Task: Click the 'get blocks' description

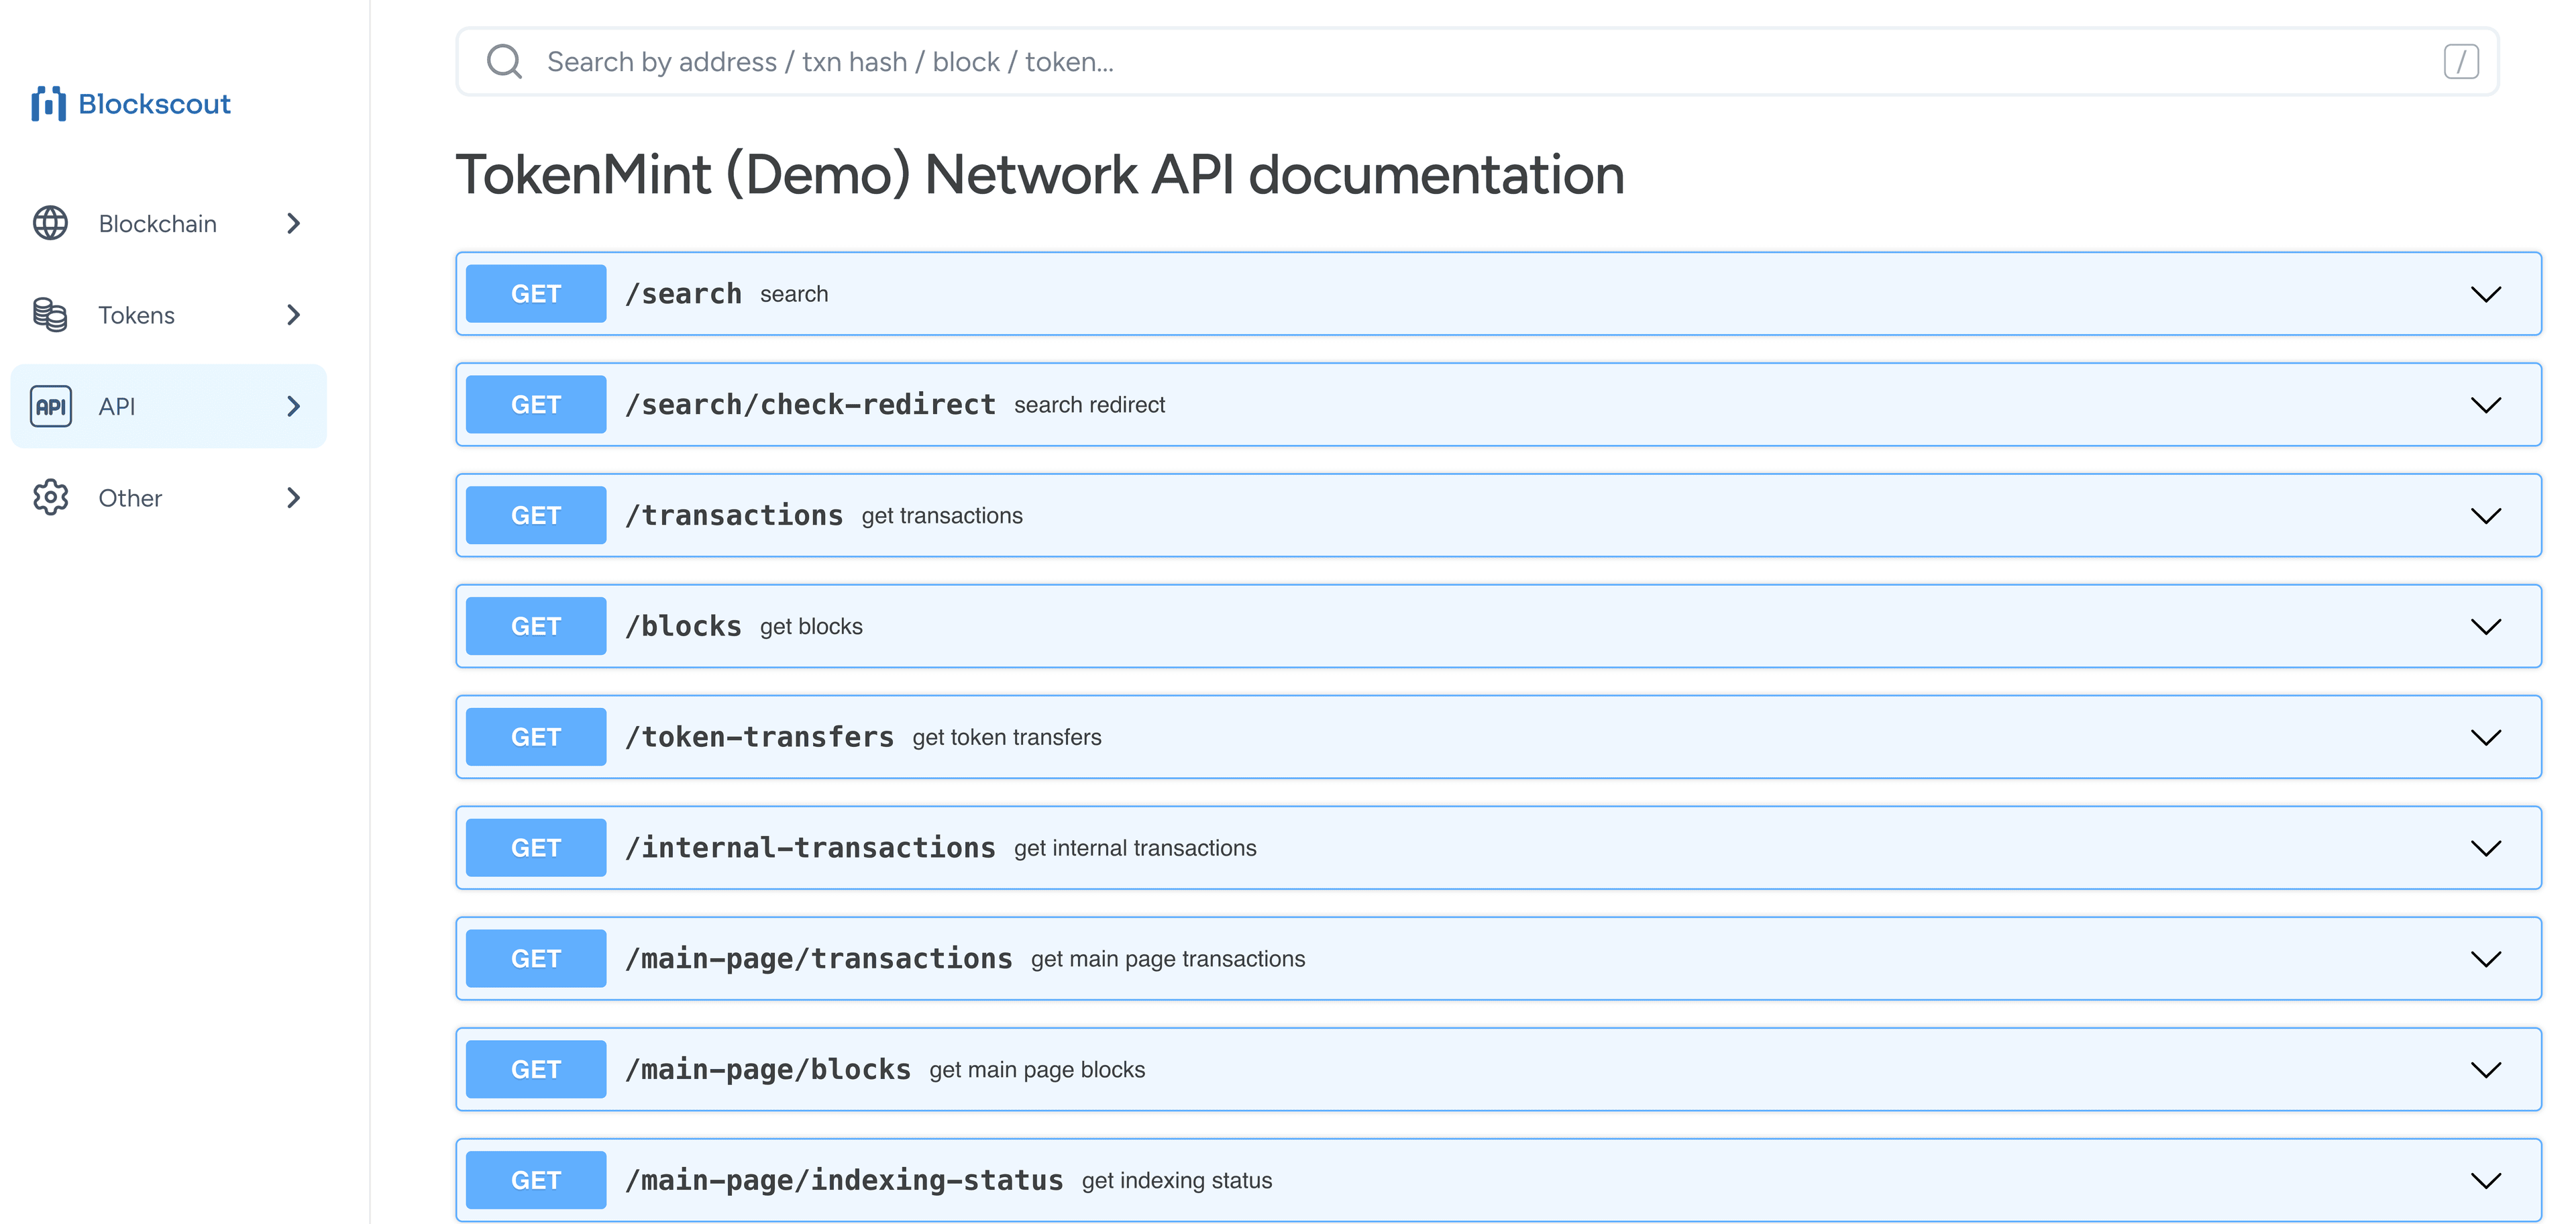Action: (x=811, y=626)
